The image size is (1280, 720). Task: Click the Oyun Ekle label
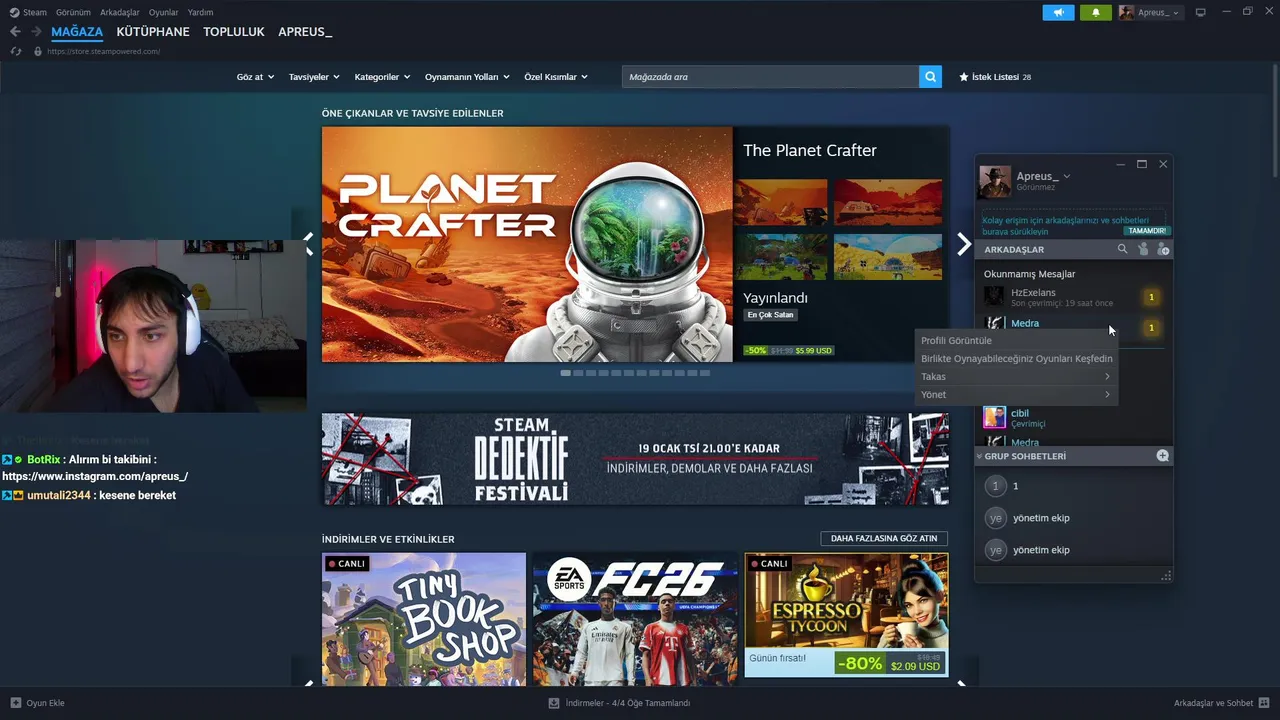45,703
